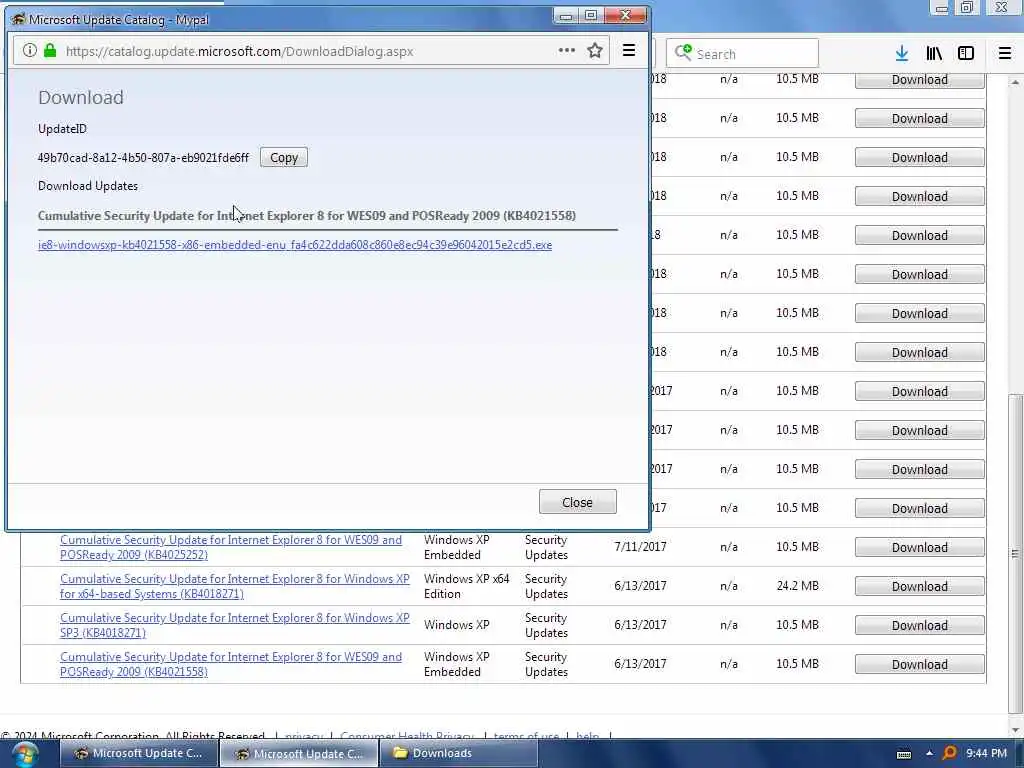
Task: Click the 7/11/2017 date cell
Action: click(640, 547)
